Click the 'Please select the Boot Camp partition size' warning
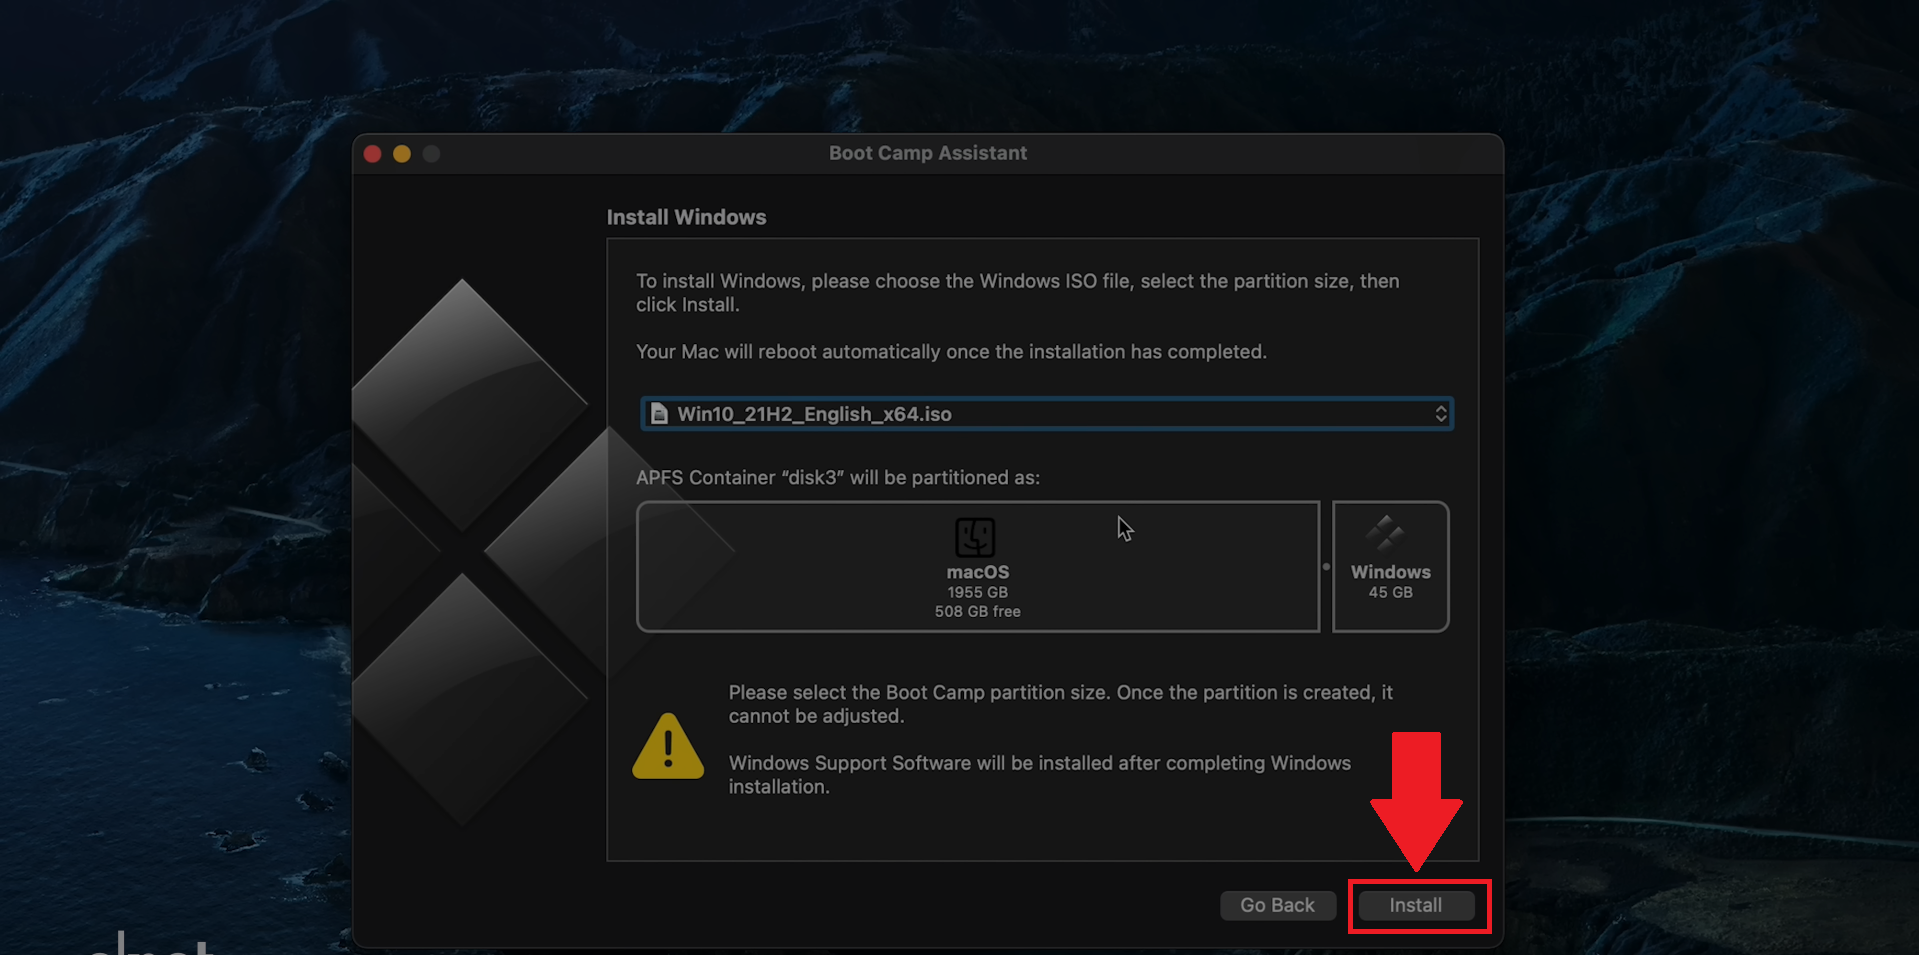The image size is (1919, 955). [x=1061, y=704]
